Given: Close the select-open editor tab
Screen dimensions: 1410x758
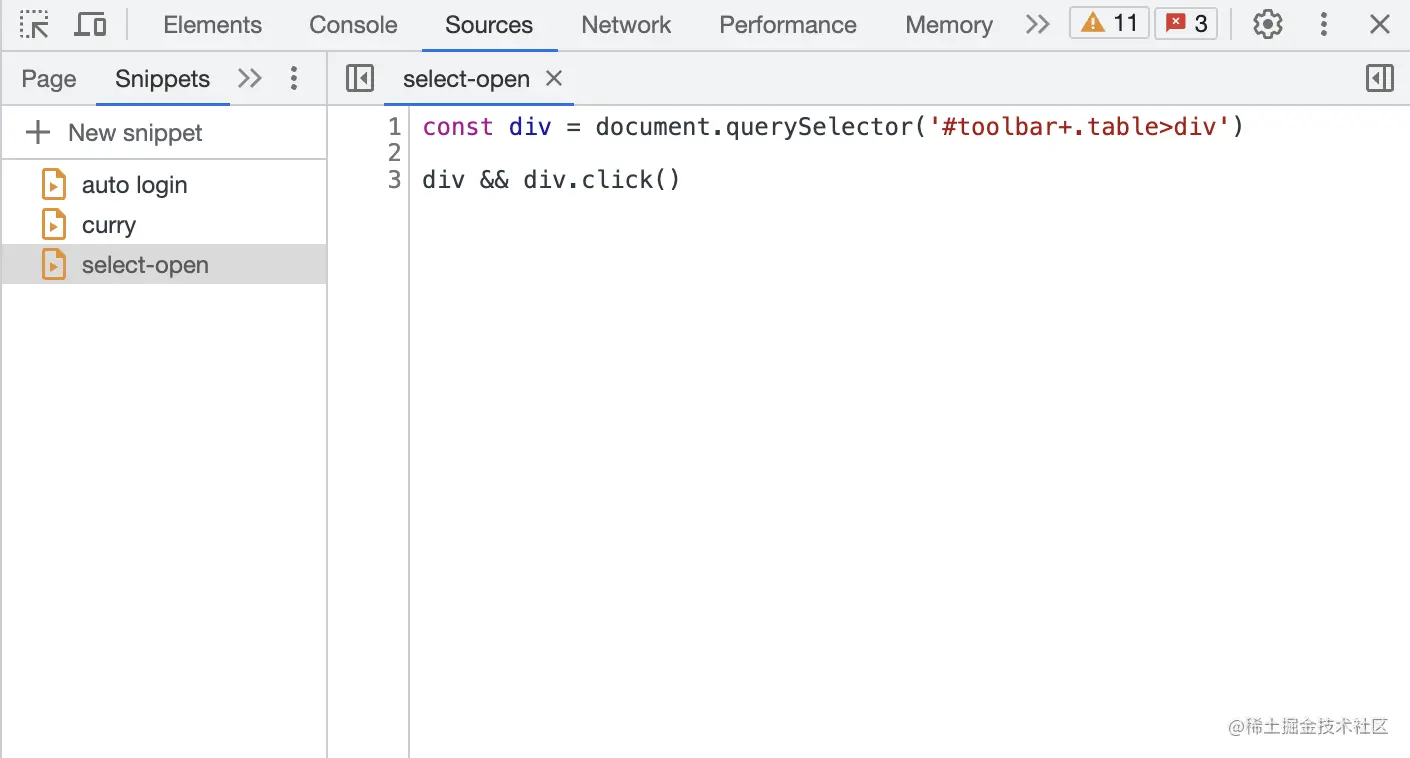Looking at the screenshot, I should coord(554,78).
